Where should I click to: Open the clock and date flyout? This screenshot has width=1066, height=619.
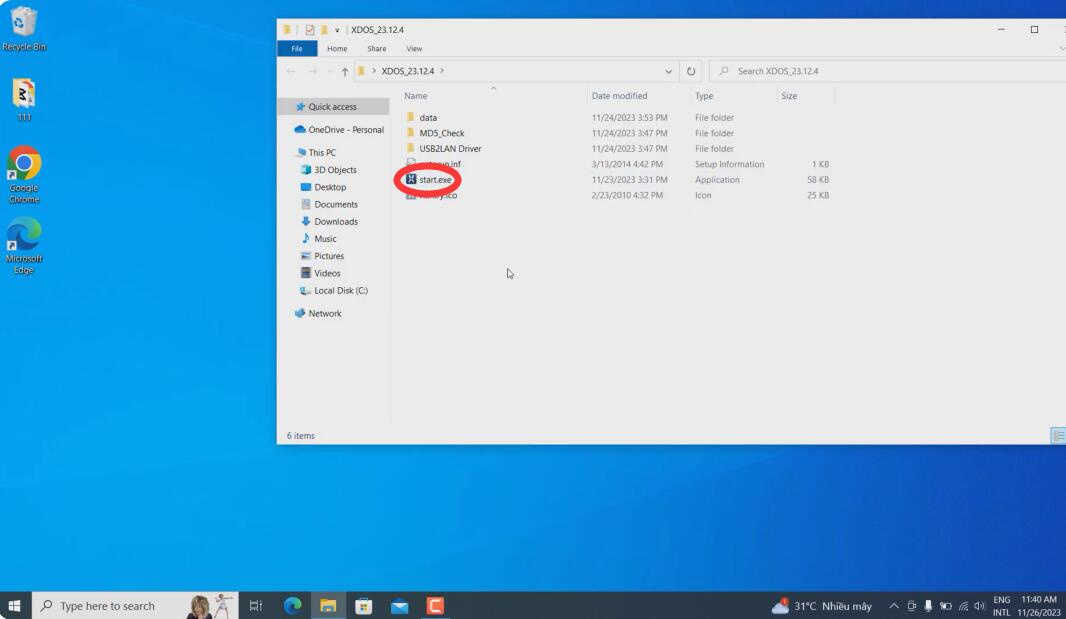[1039, 605]
